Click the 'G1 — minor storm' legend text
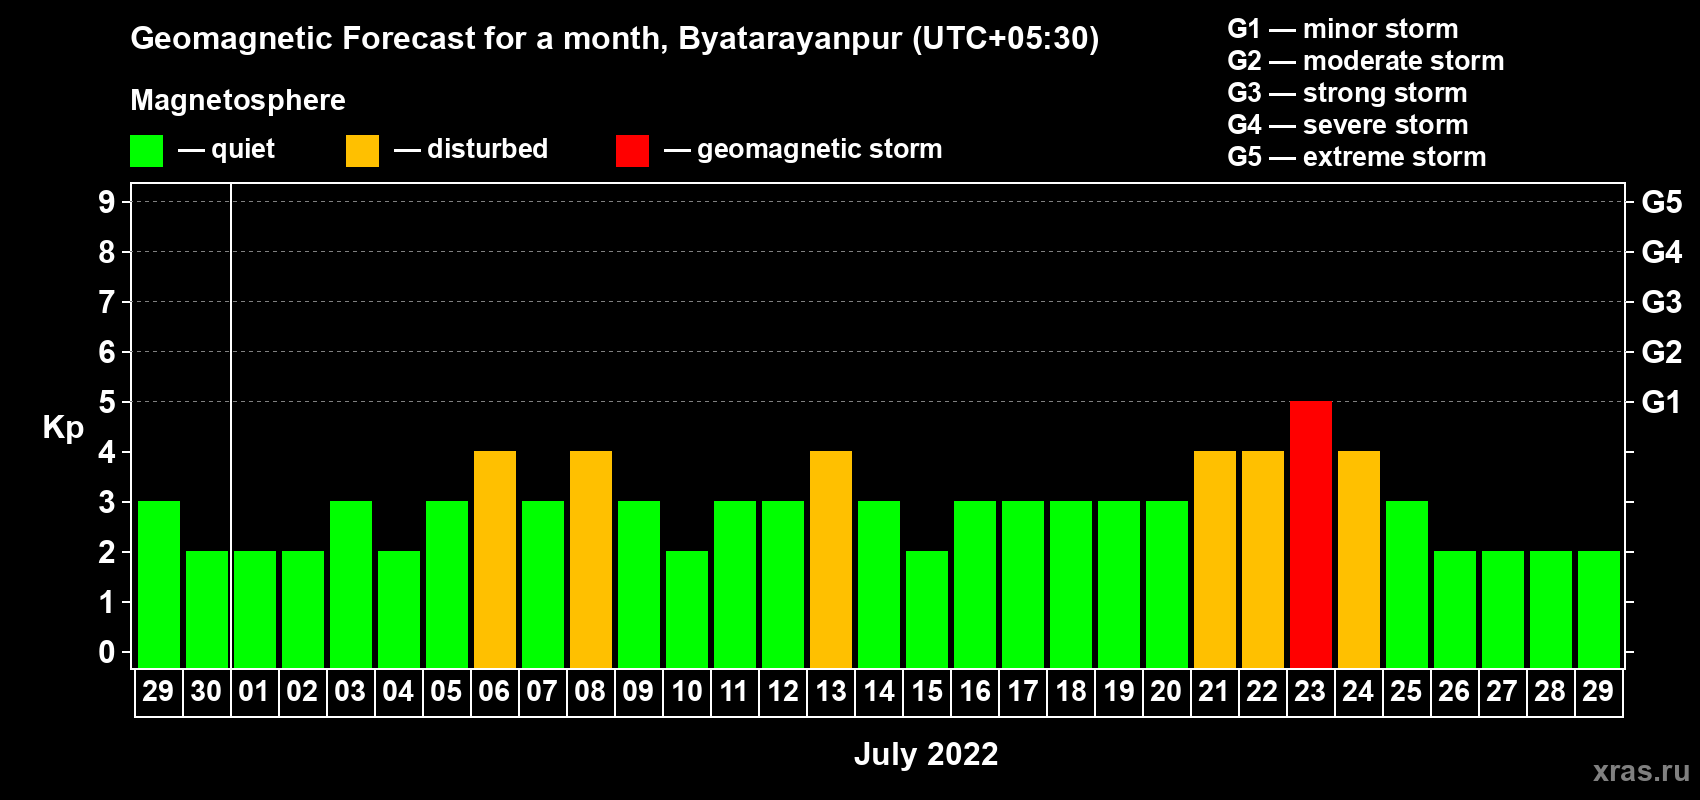1700x800 pixels. click(x=1342, y=29)
